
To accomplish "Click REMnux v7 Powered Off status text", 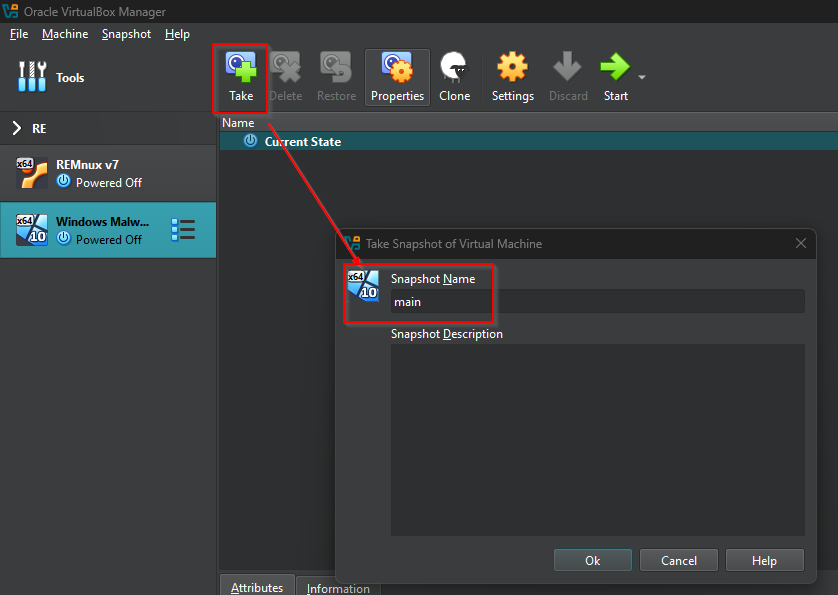I will point(108,183).
